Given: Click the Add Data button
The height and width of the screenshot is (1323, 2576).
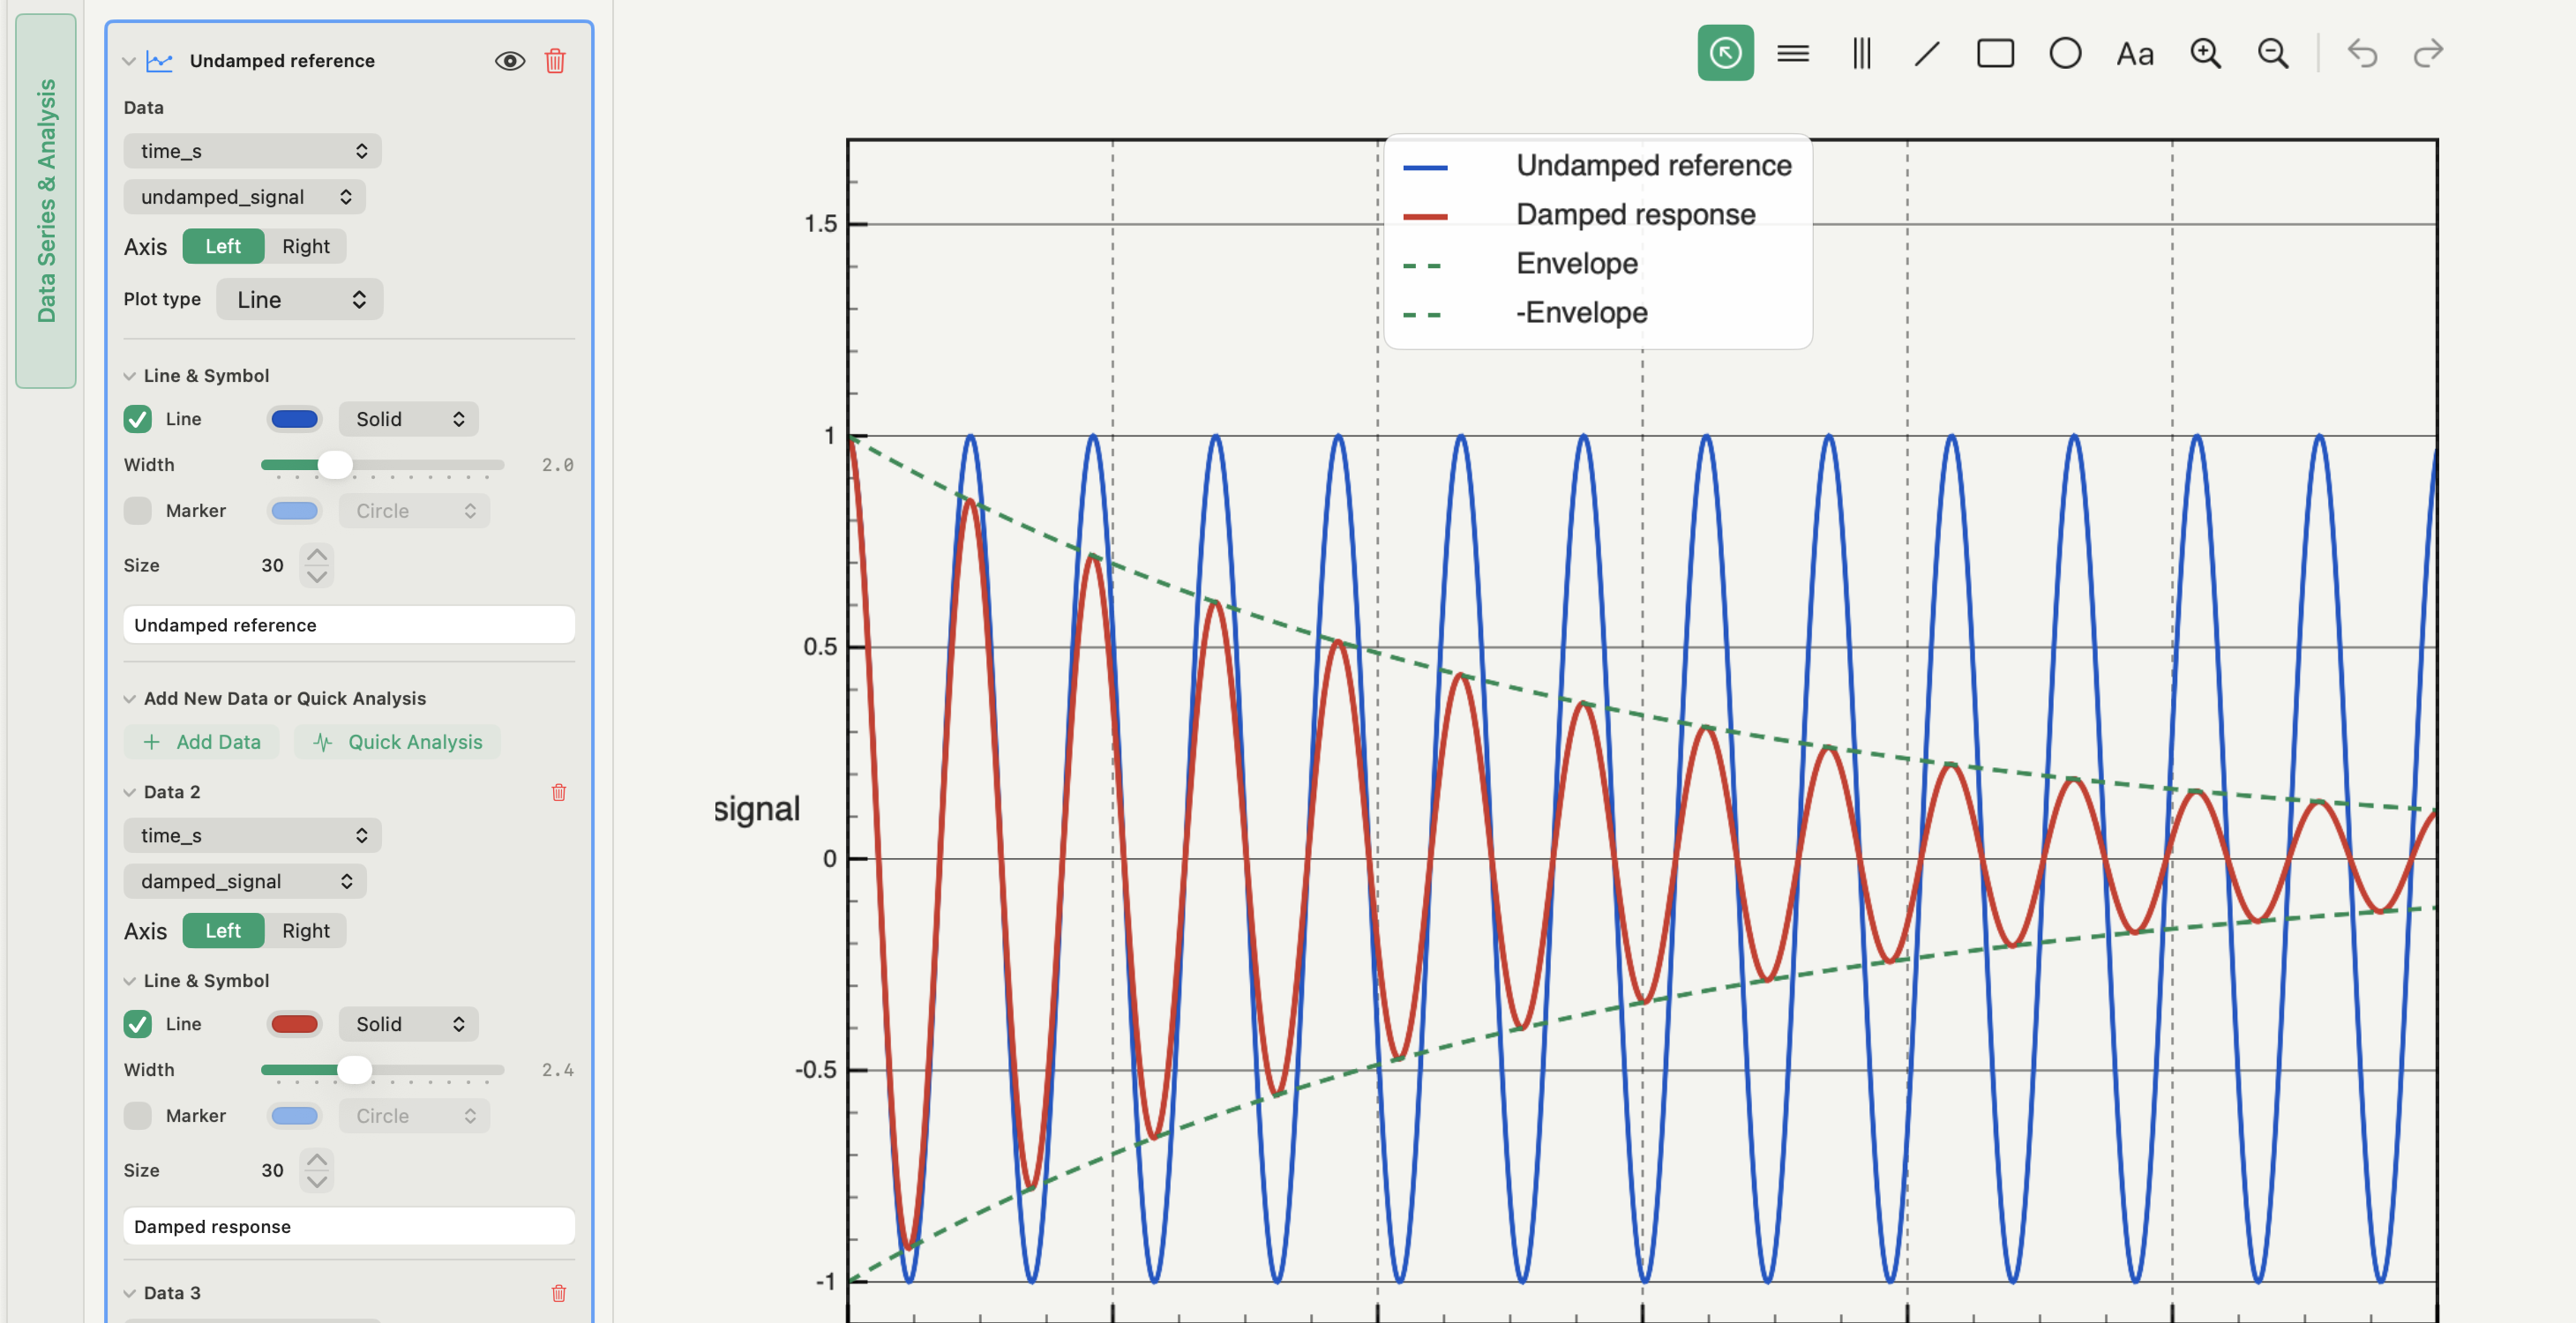Looking at the screenshot, I should pyautogui.click(x=202, y=742).
